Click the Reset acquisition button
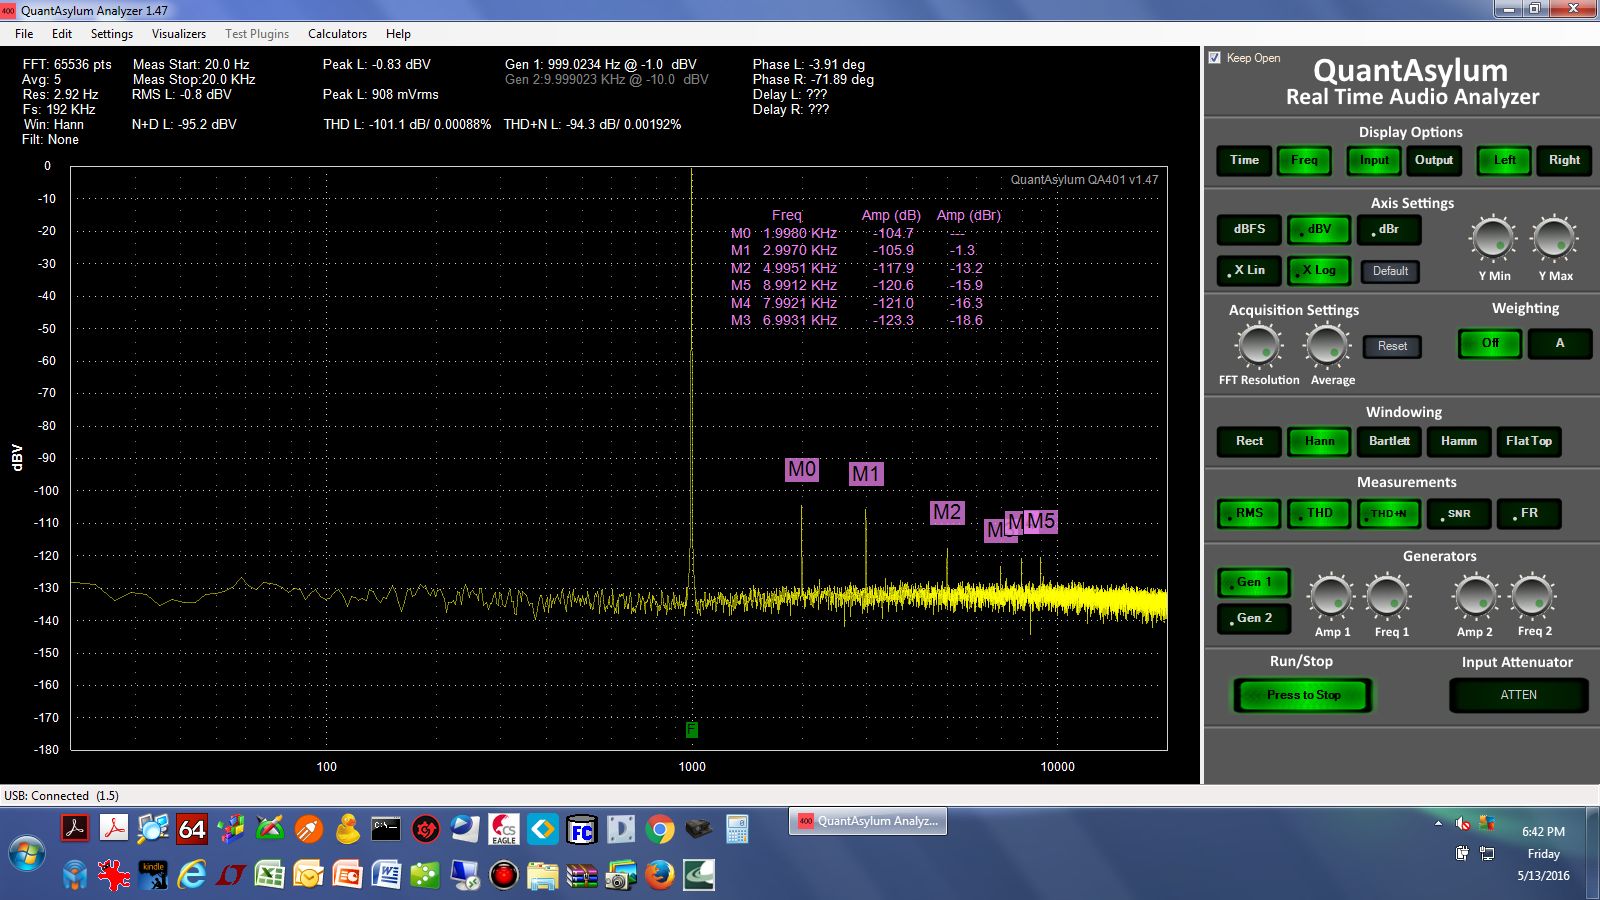 (x=1392, y=346)
